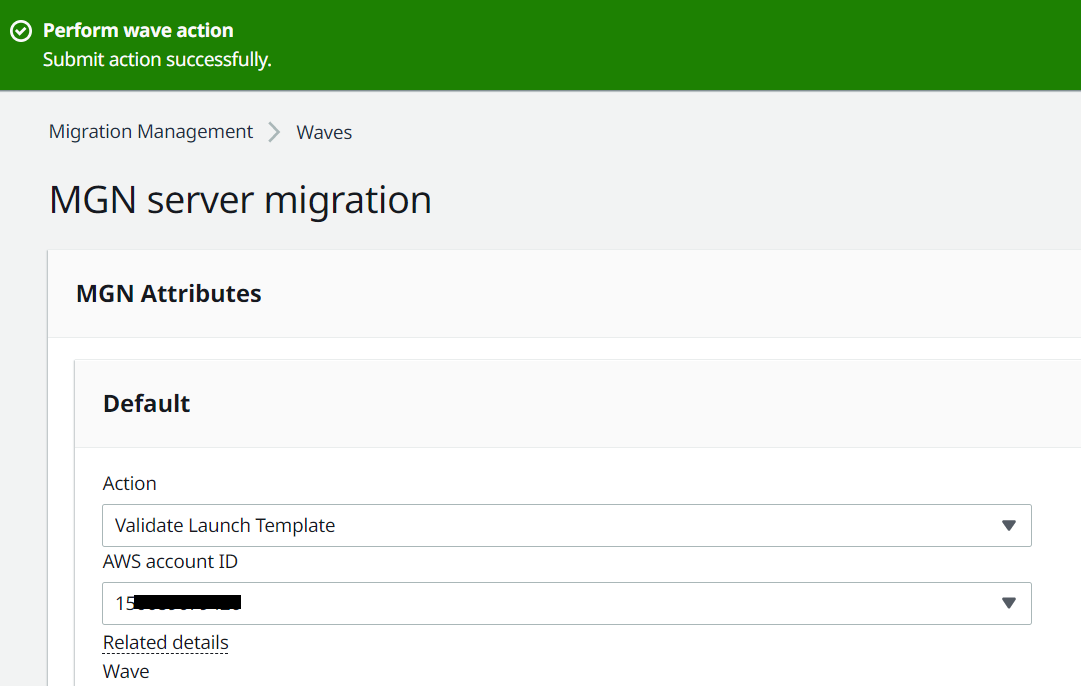Click the success checkmark icon in banner
The width and height of the screenshot is (1081, 686).
click(x=21, y=31)
